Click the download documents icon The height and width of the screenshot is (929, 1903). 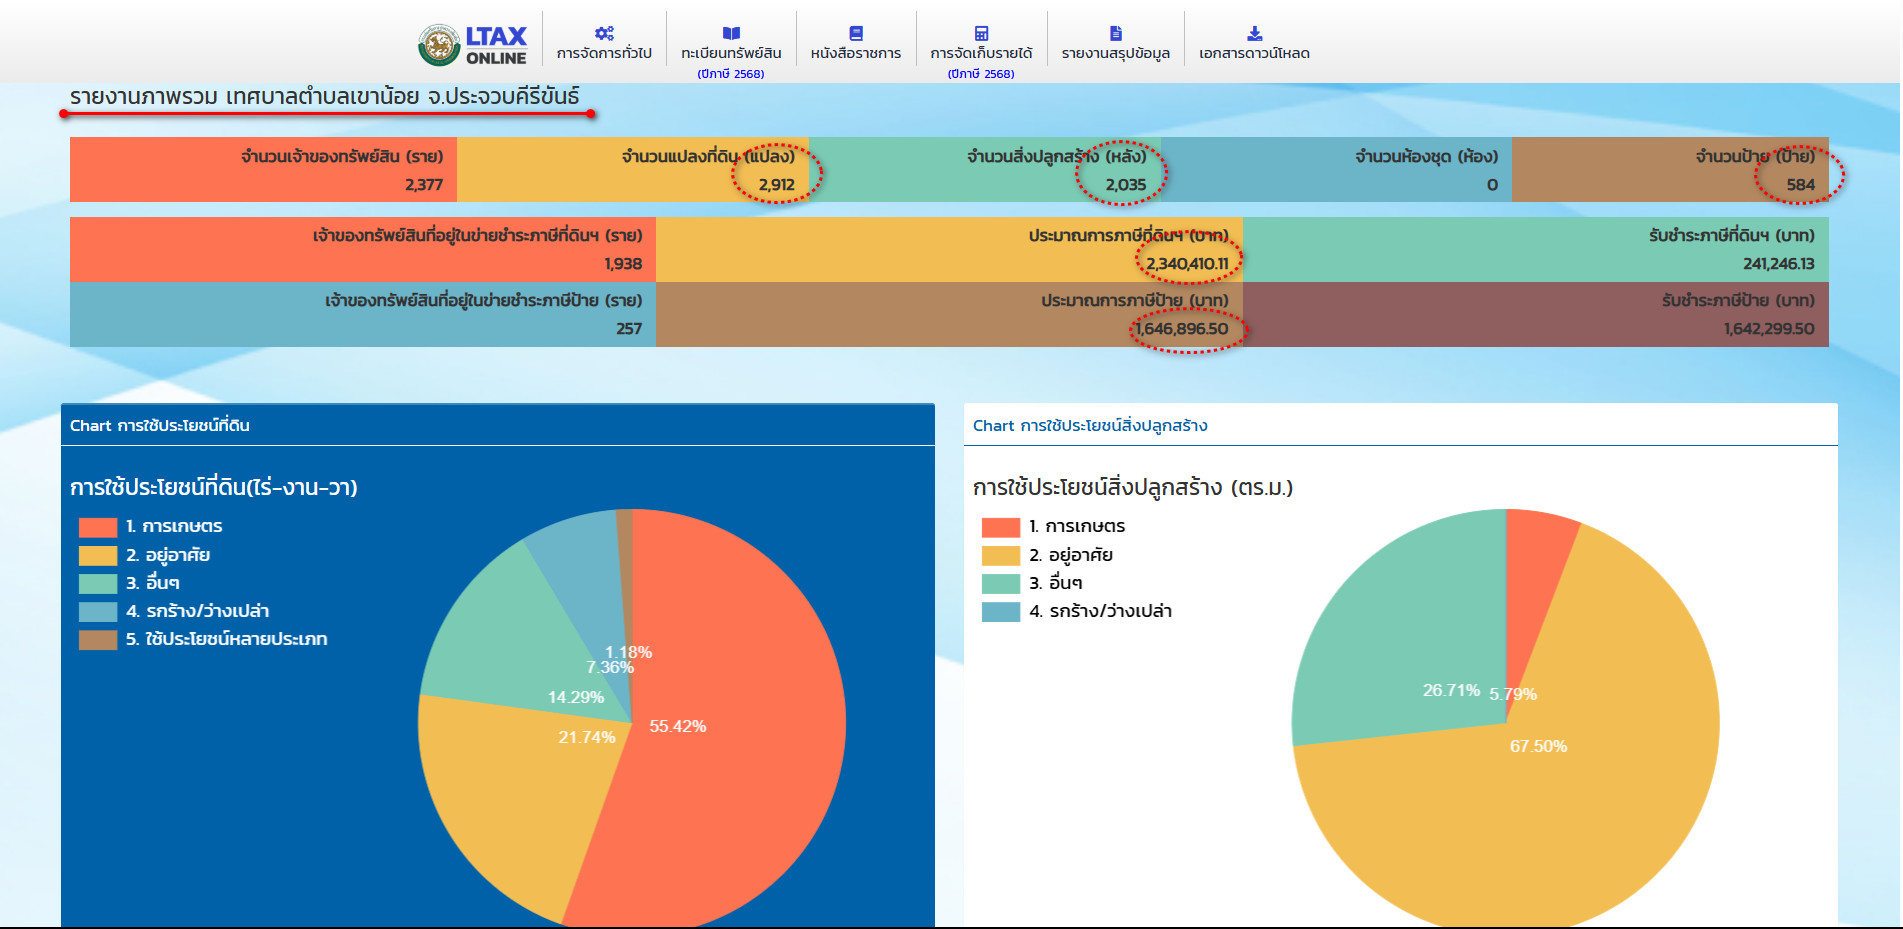[x=1254, y=33]
